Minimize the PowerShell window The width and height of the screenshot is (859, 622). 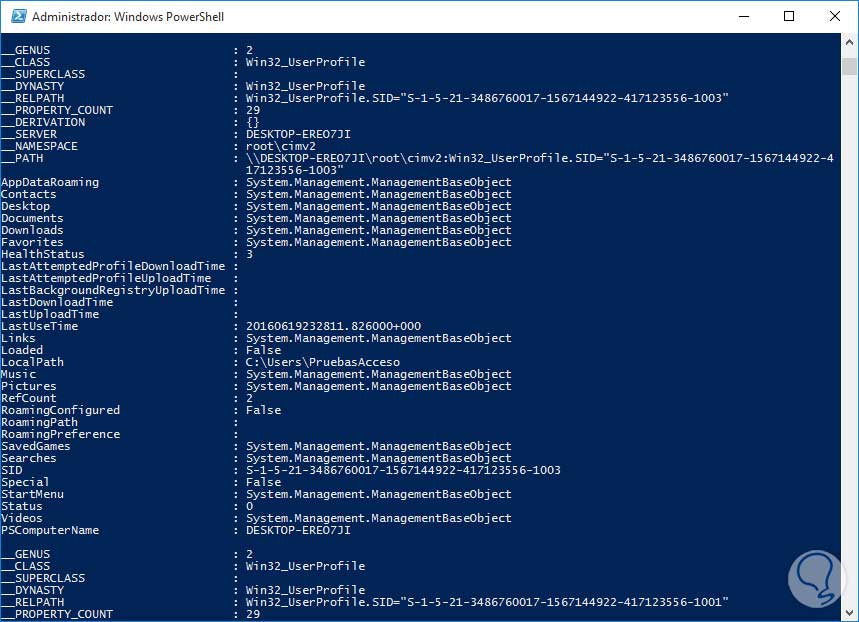point(741,17)
